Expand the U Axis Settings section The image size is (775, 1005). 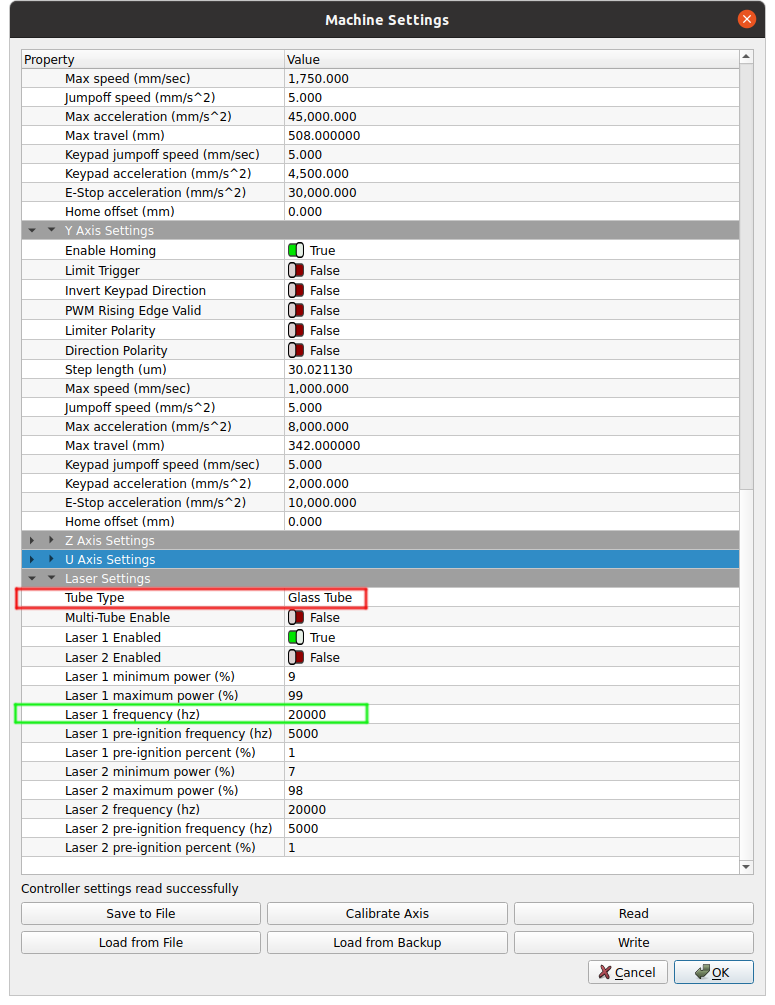pos(52,560)
